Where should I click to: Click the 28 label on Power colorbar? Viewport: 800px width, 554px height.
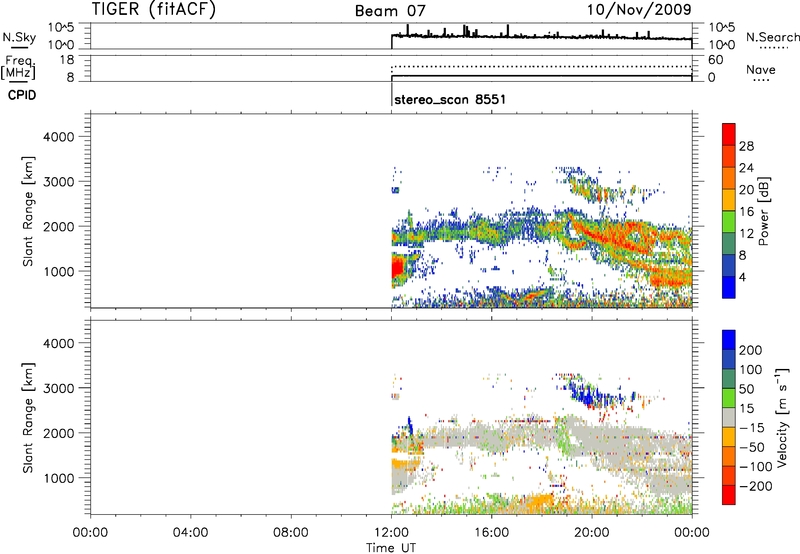746,146
